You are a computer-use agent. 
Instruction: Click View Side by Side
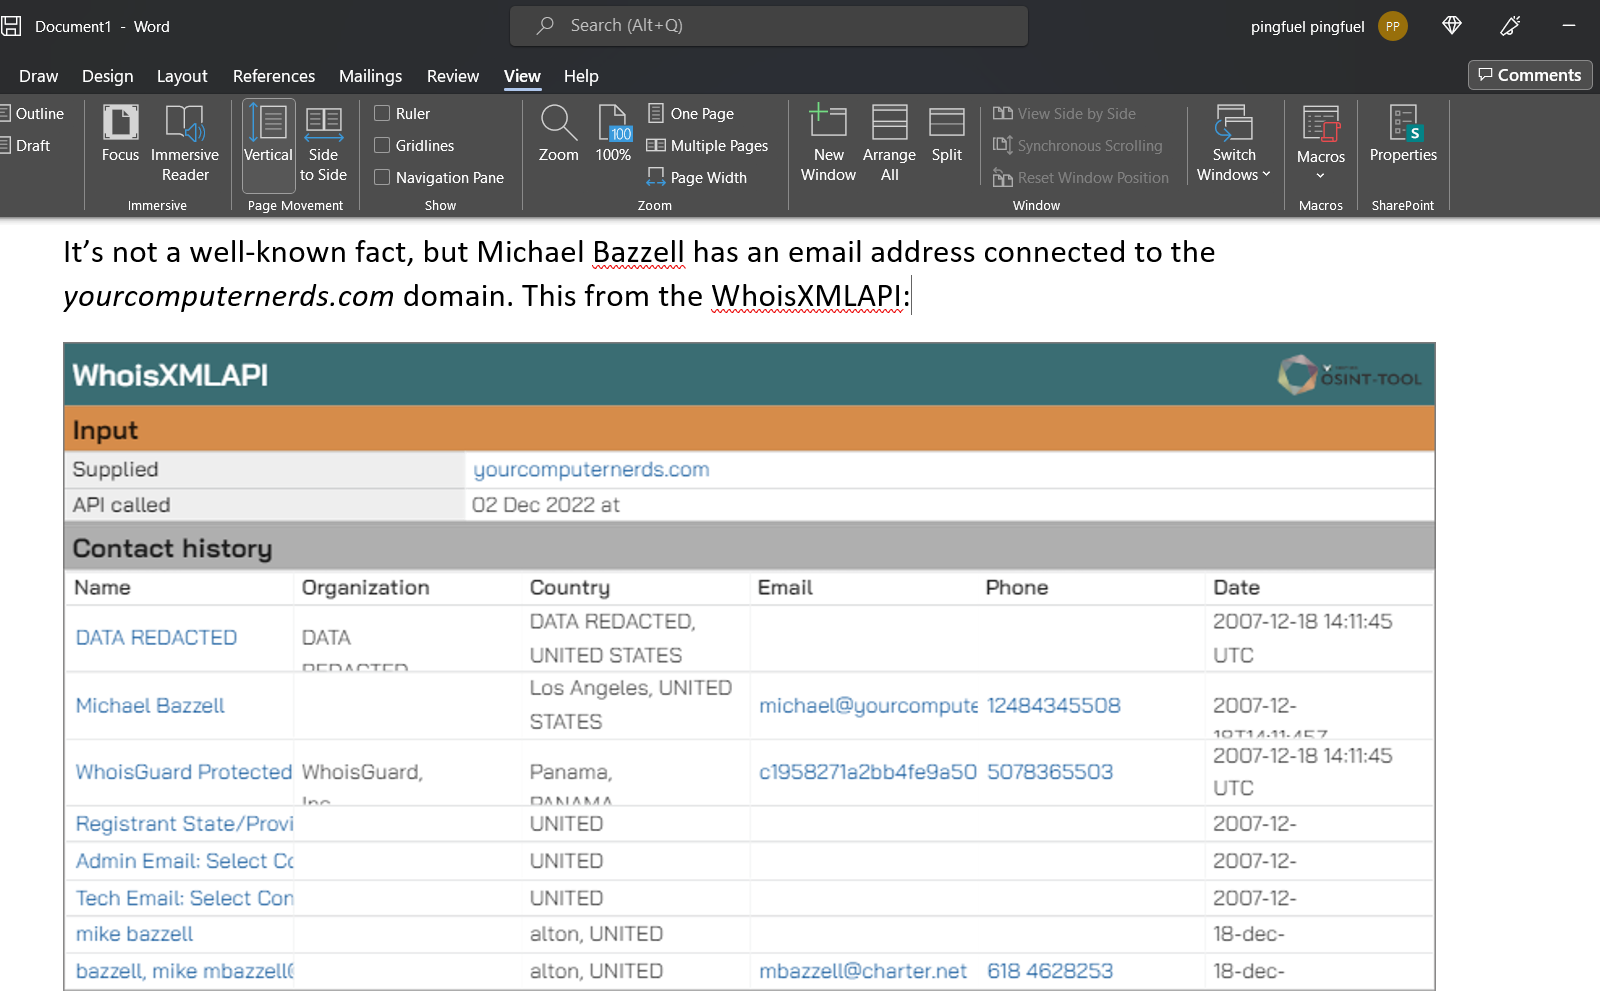pyautogui.click(x=1064, y=114)
